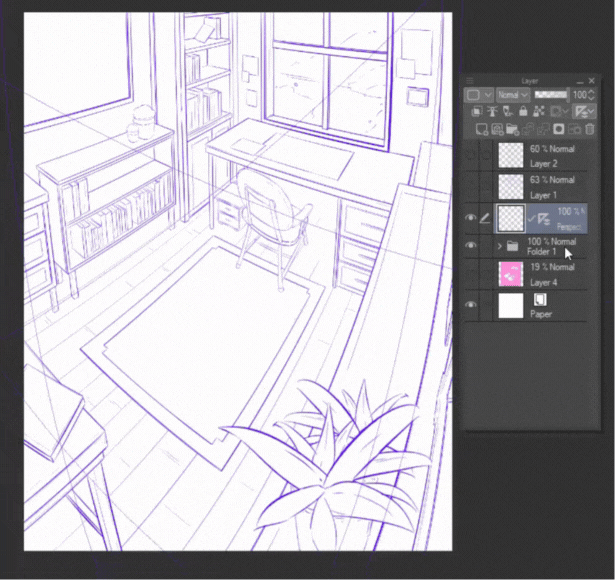This screenshot has height=580, width=615.
Task: Toggle Set as Draft Layer icon
Action: (x=508, y=112)
